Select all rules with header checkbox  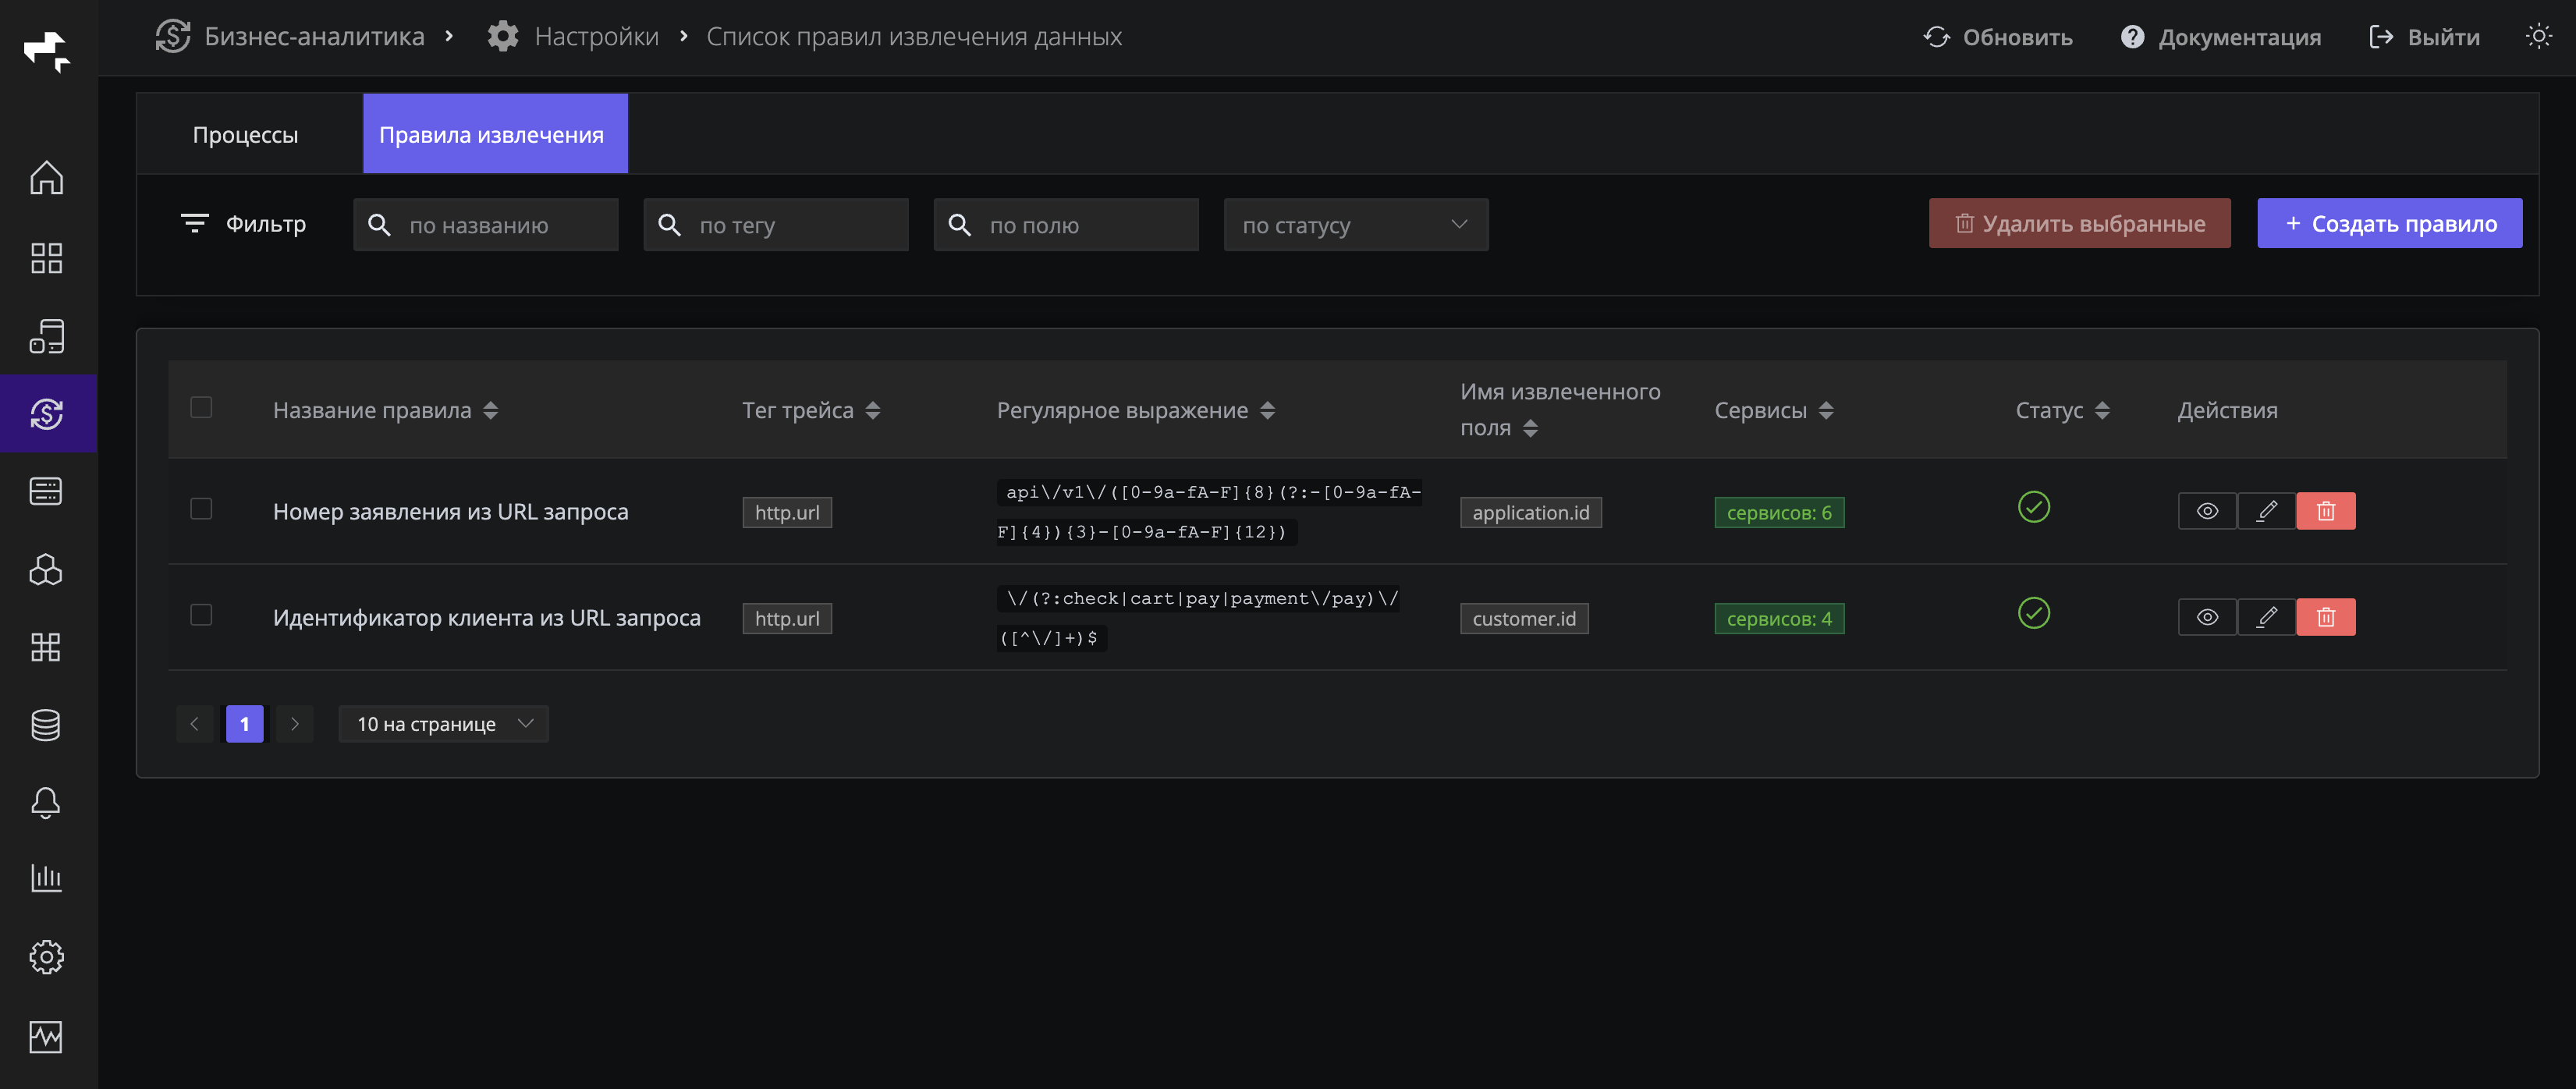(x=201, y=408)
